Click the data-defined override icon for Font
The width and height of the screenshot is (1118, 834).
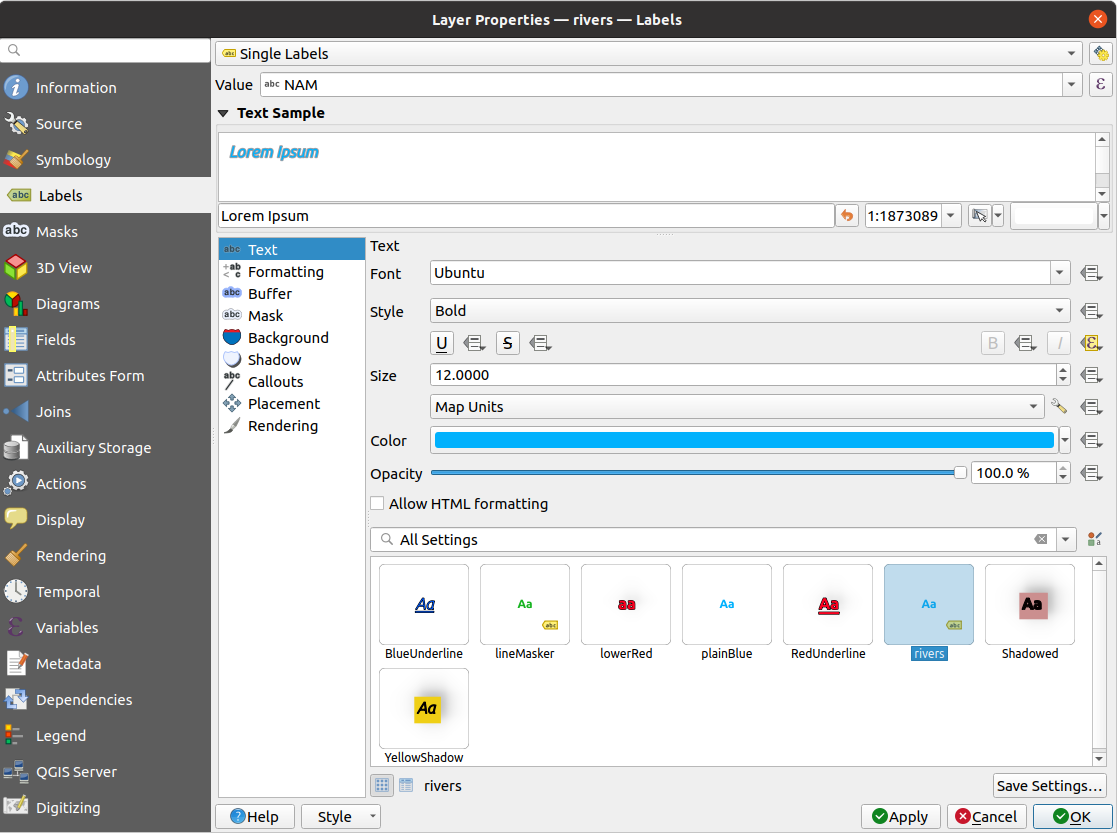(1090, 273)
